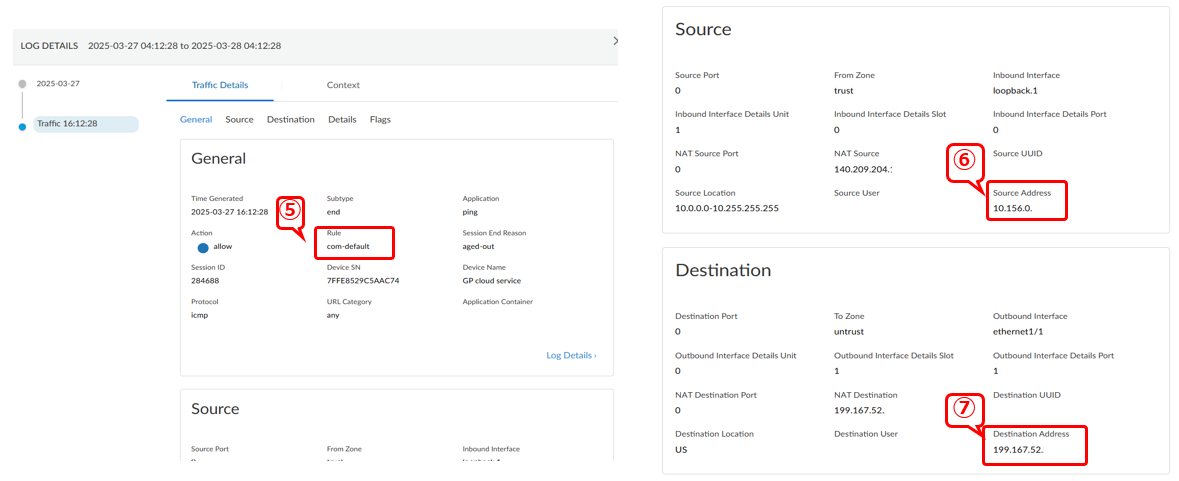Open the Traffic Details tab
Viewport: 1179px width, 481px height.
coord(220,85)
